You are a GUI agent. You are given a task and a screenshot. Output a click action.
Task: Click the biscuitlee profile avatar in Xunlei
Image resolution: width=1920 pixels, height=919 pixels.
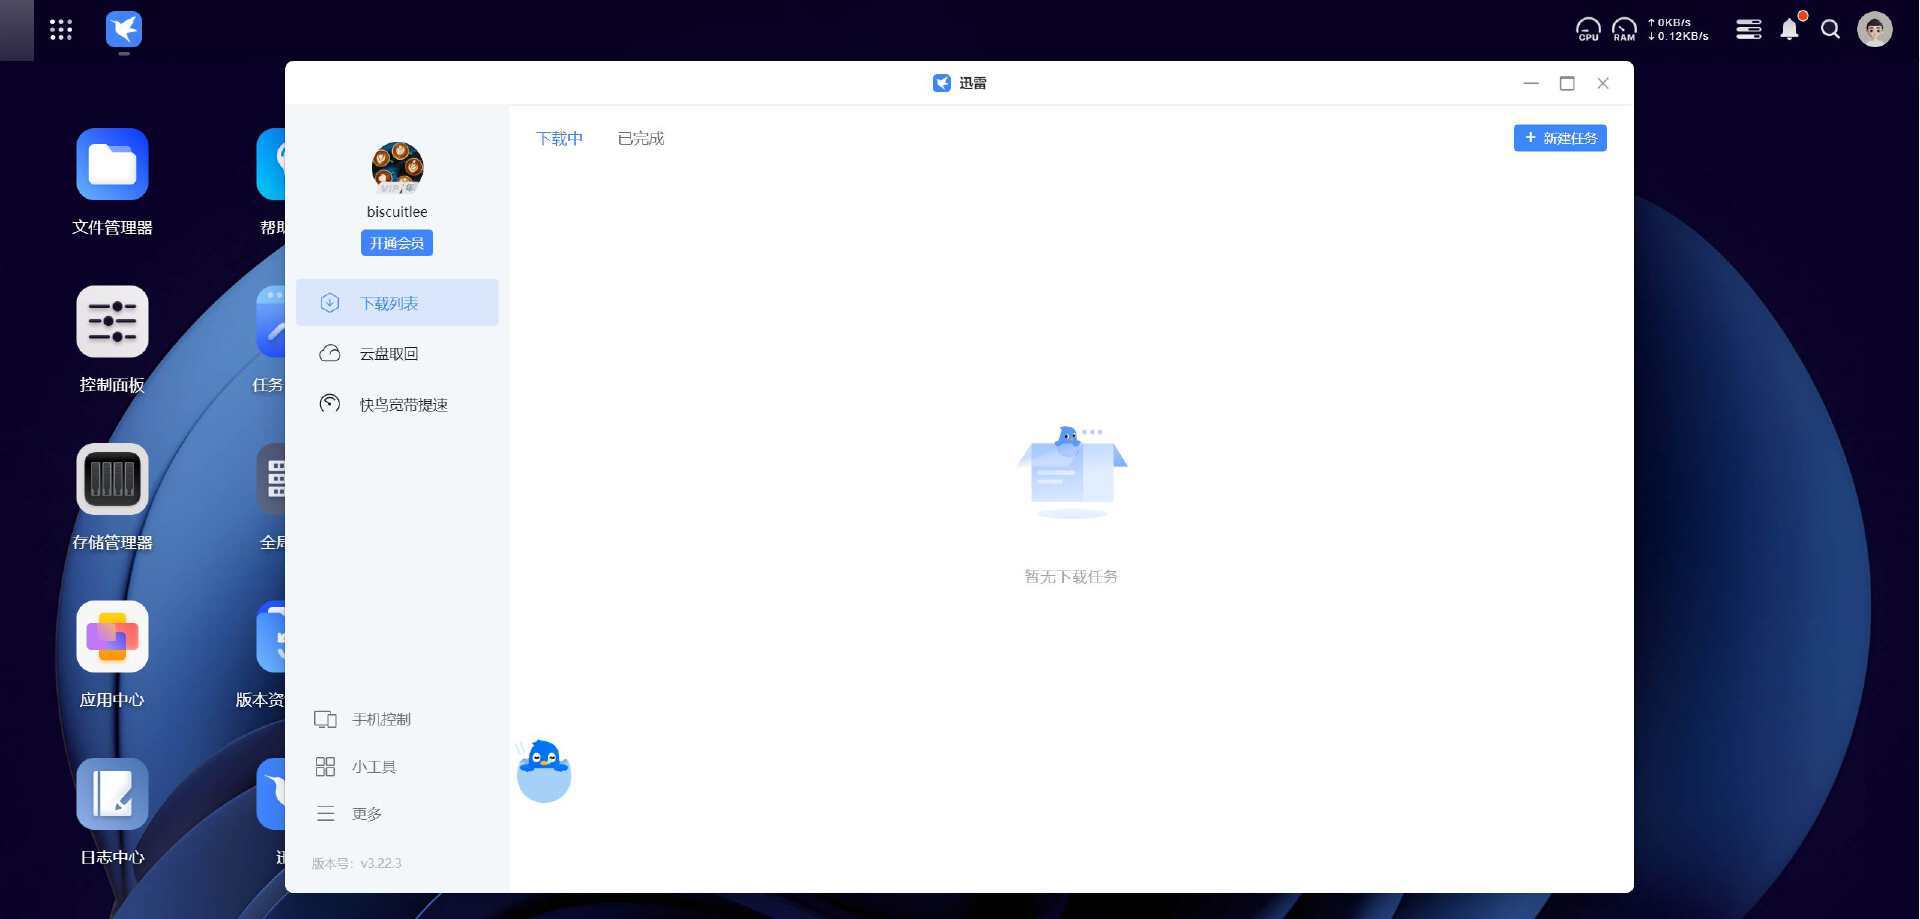point(397,168)
